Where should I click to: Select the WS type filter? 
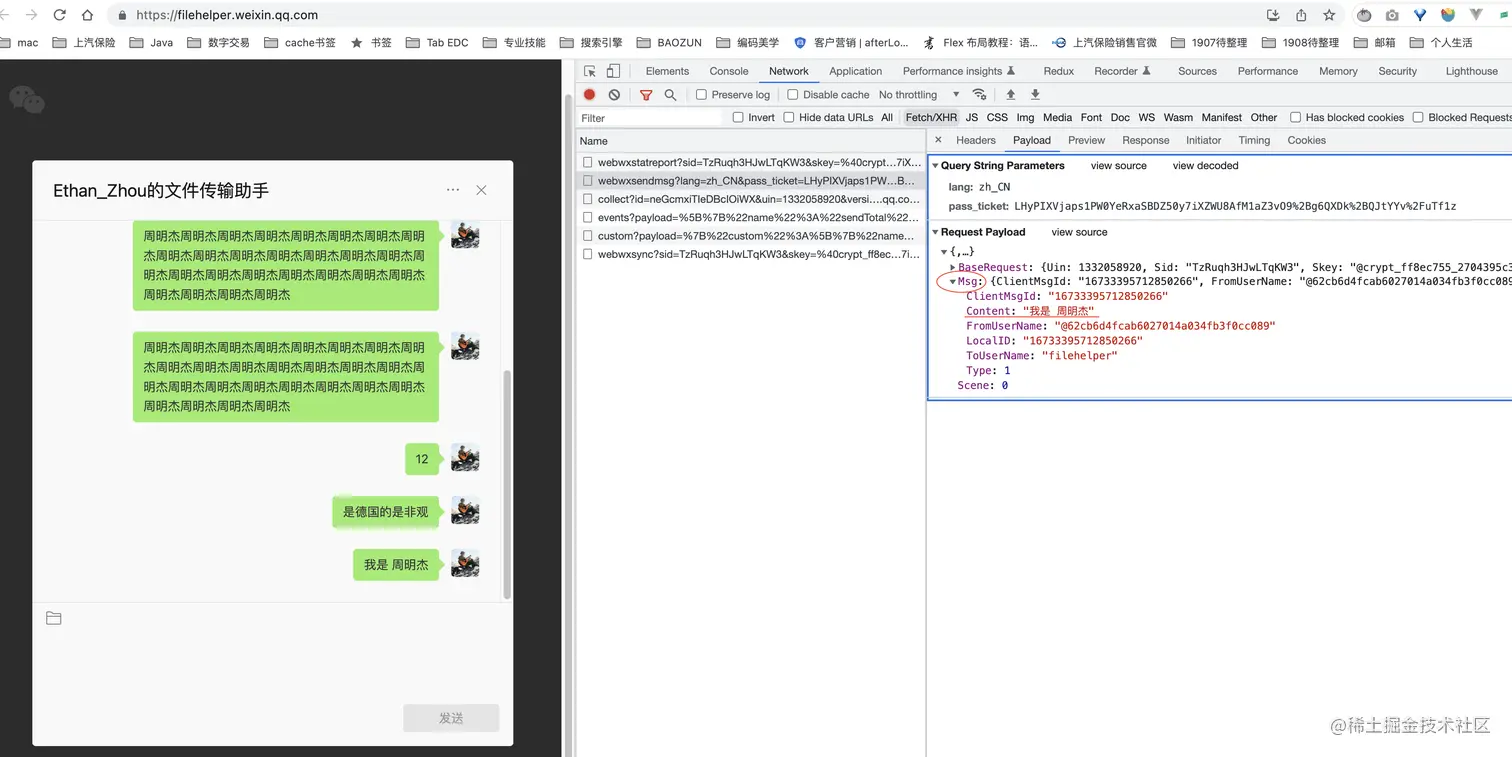pos(1146,117)
